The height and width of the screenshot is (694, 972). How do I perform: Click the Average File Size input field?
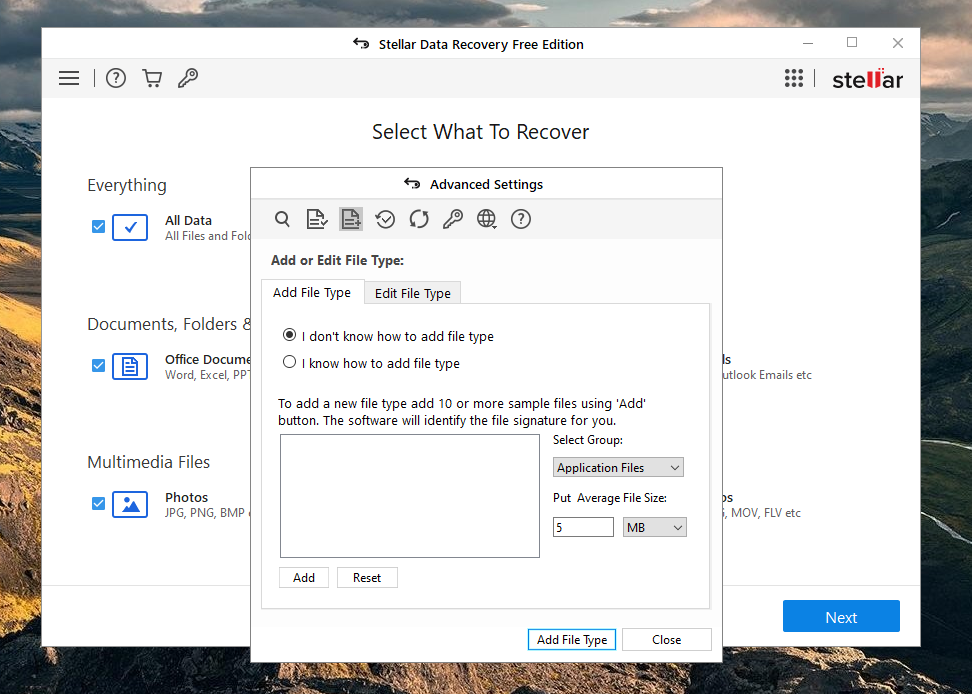(583, 527)
